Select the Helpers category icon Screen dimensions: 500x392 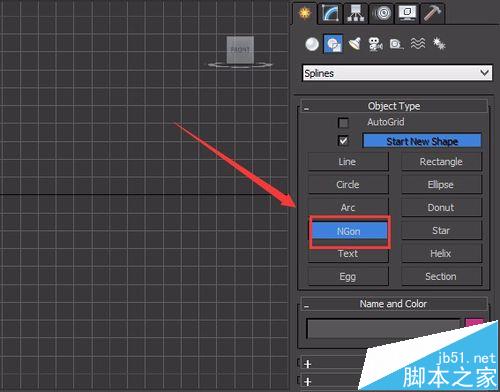click(x=396, y=44)
